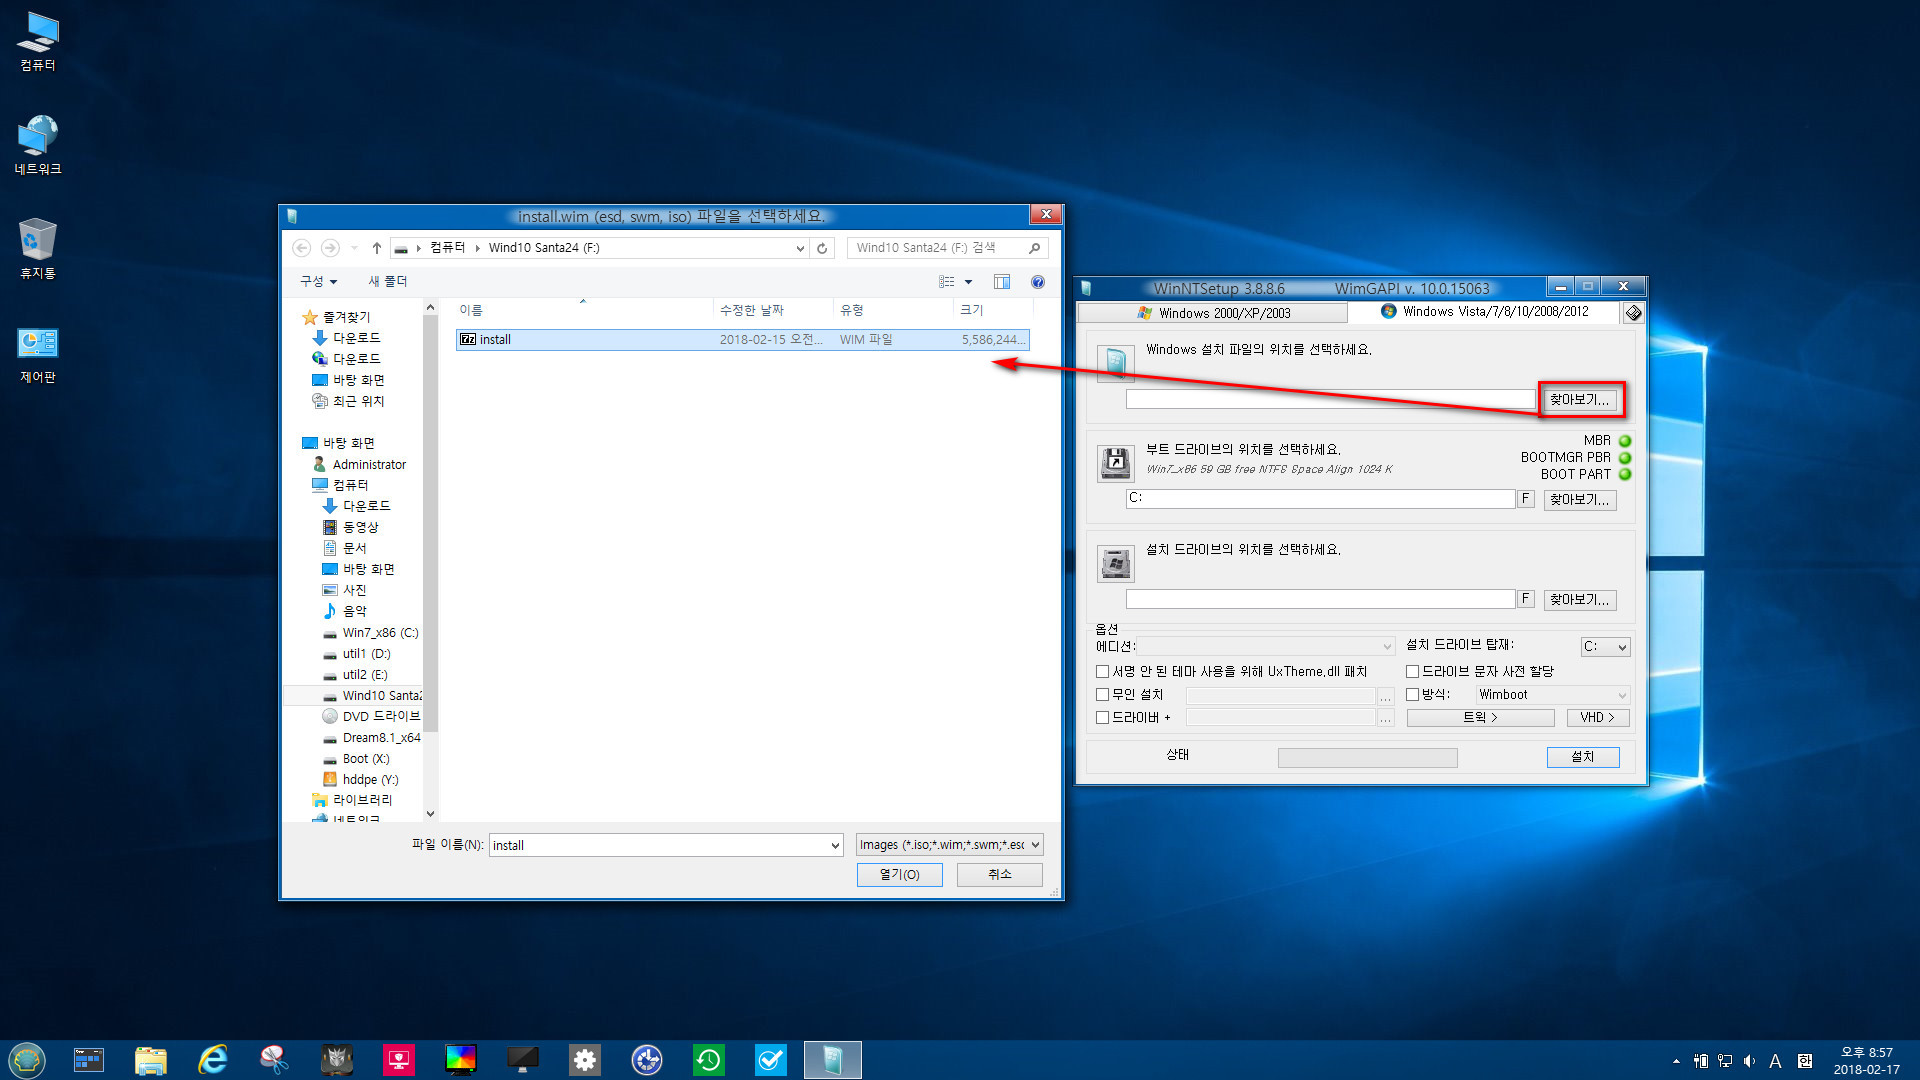Click the install status progress bar
This screenshot has height=1080, width=1920.
coord(1367,758)
